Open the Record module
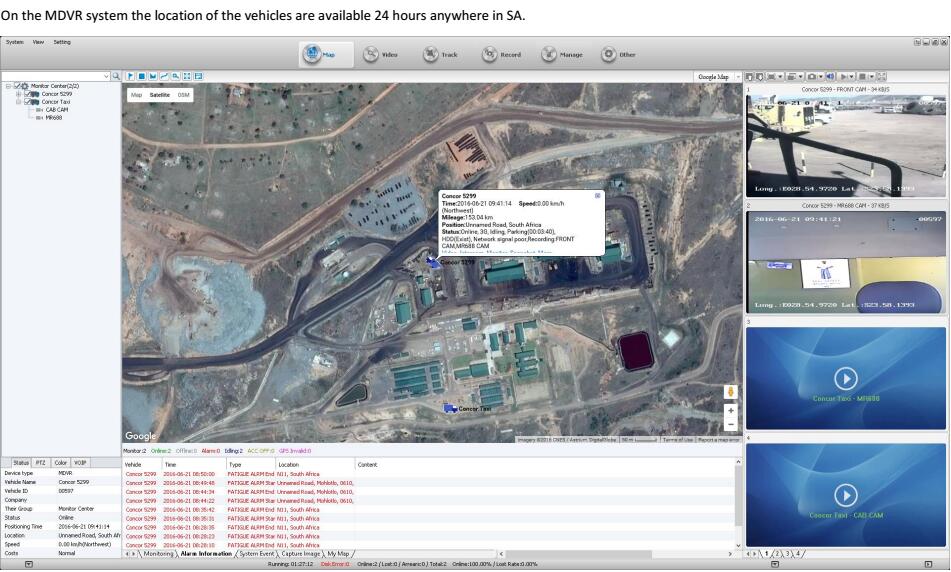Screen dimensions: 951x572 (502, 55)
